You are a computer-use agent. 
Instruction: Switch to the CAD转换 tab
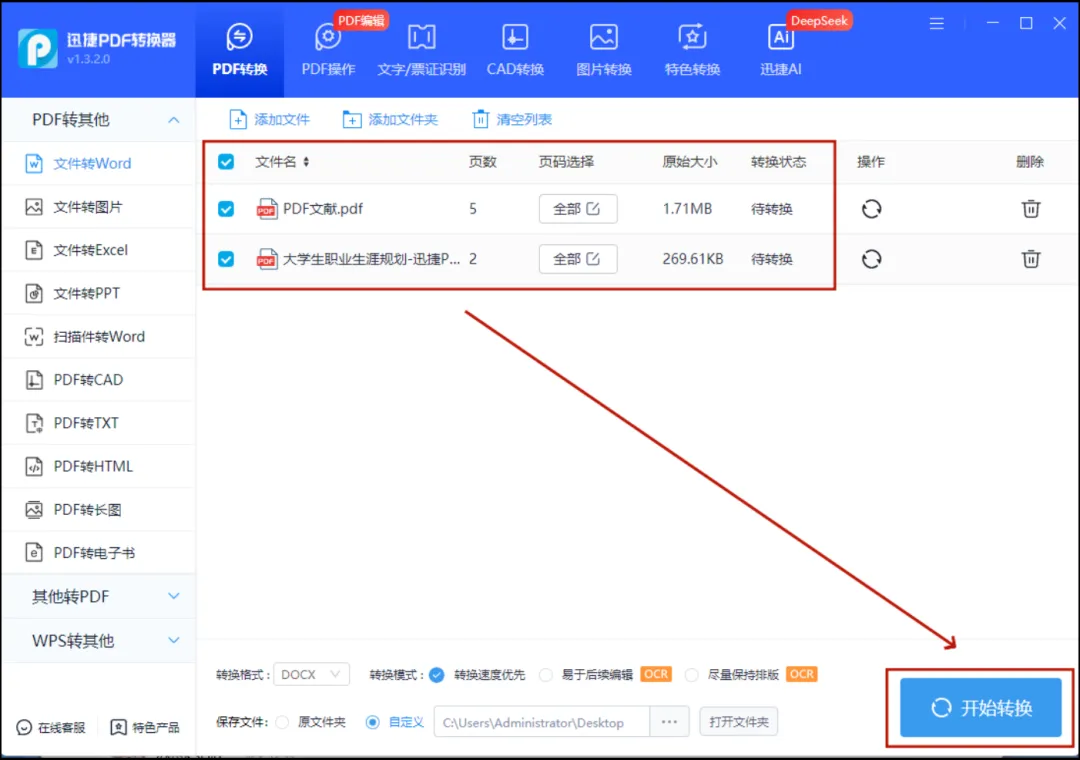[x=515, y=50]
